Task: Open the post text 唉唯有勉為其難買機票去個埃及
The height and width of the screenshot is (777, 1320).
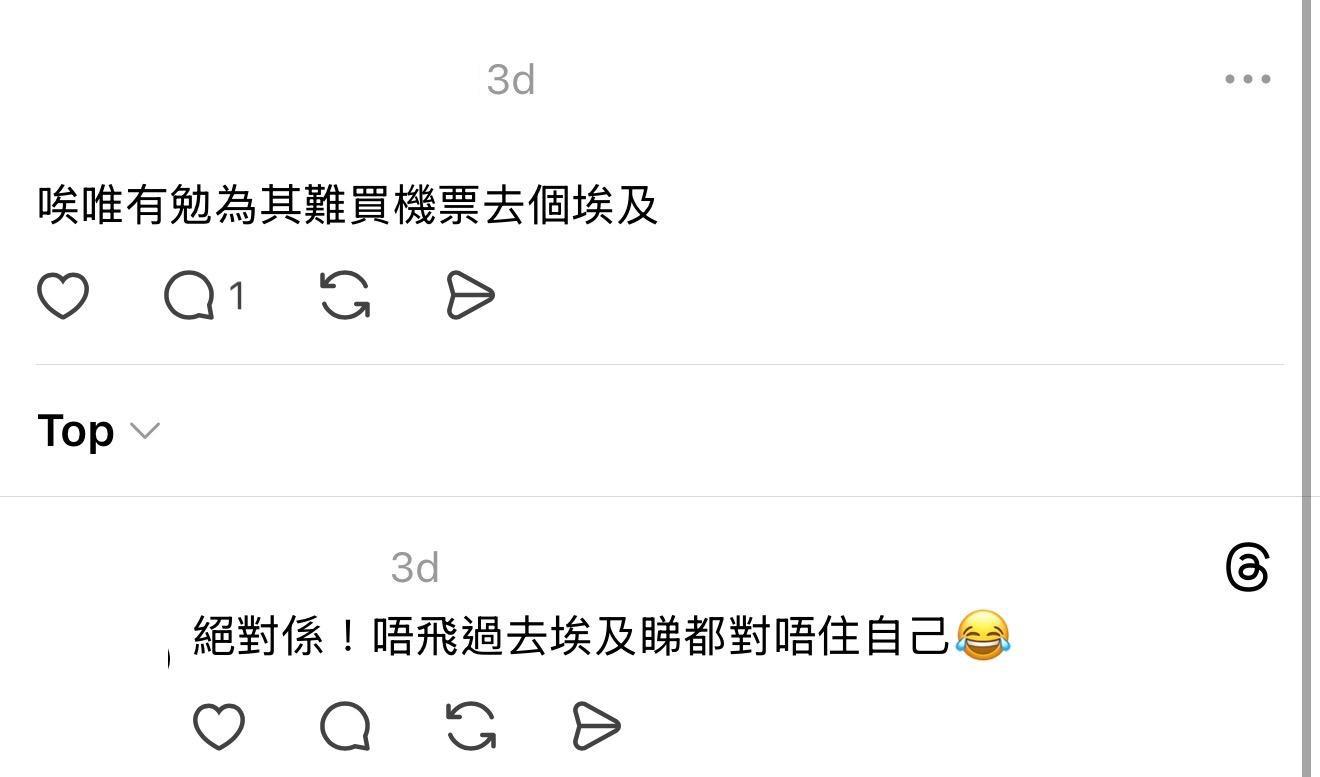Action: click(x=348, y=206)
